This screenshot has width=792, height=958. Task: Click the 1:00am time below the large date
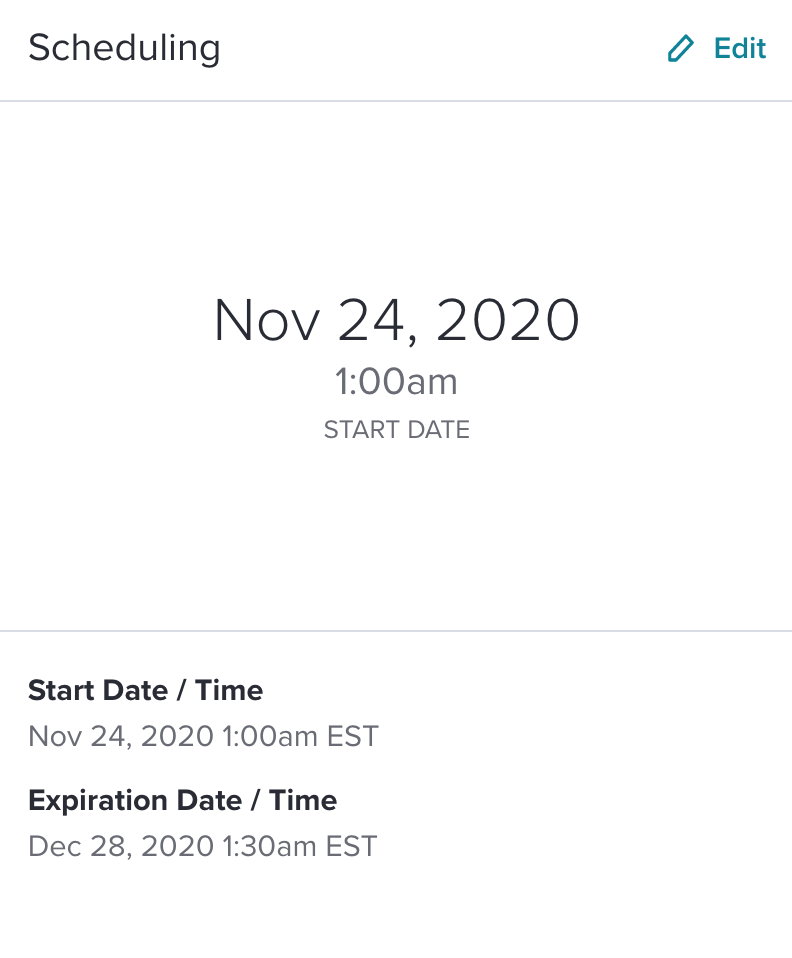pyautogui.click(x=396, y=382)
